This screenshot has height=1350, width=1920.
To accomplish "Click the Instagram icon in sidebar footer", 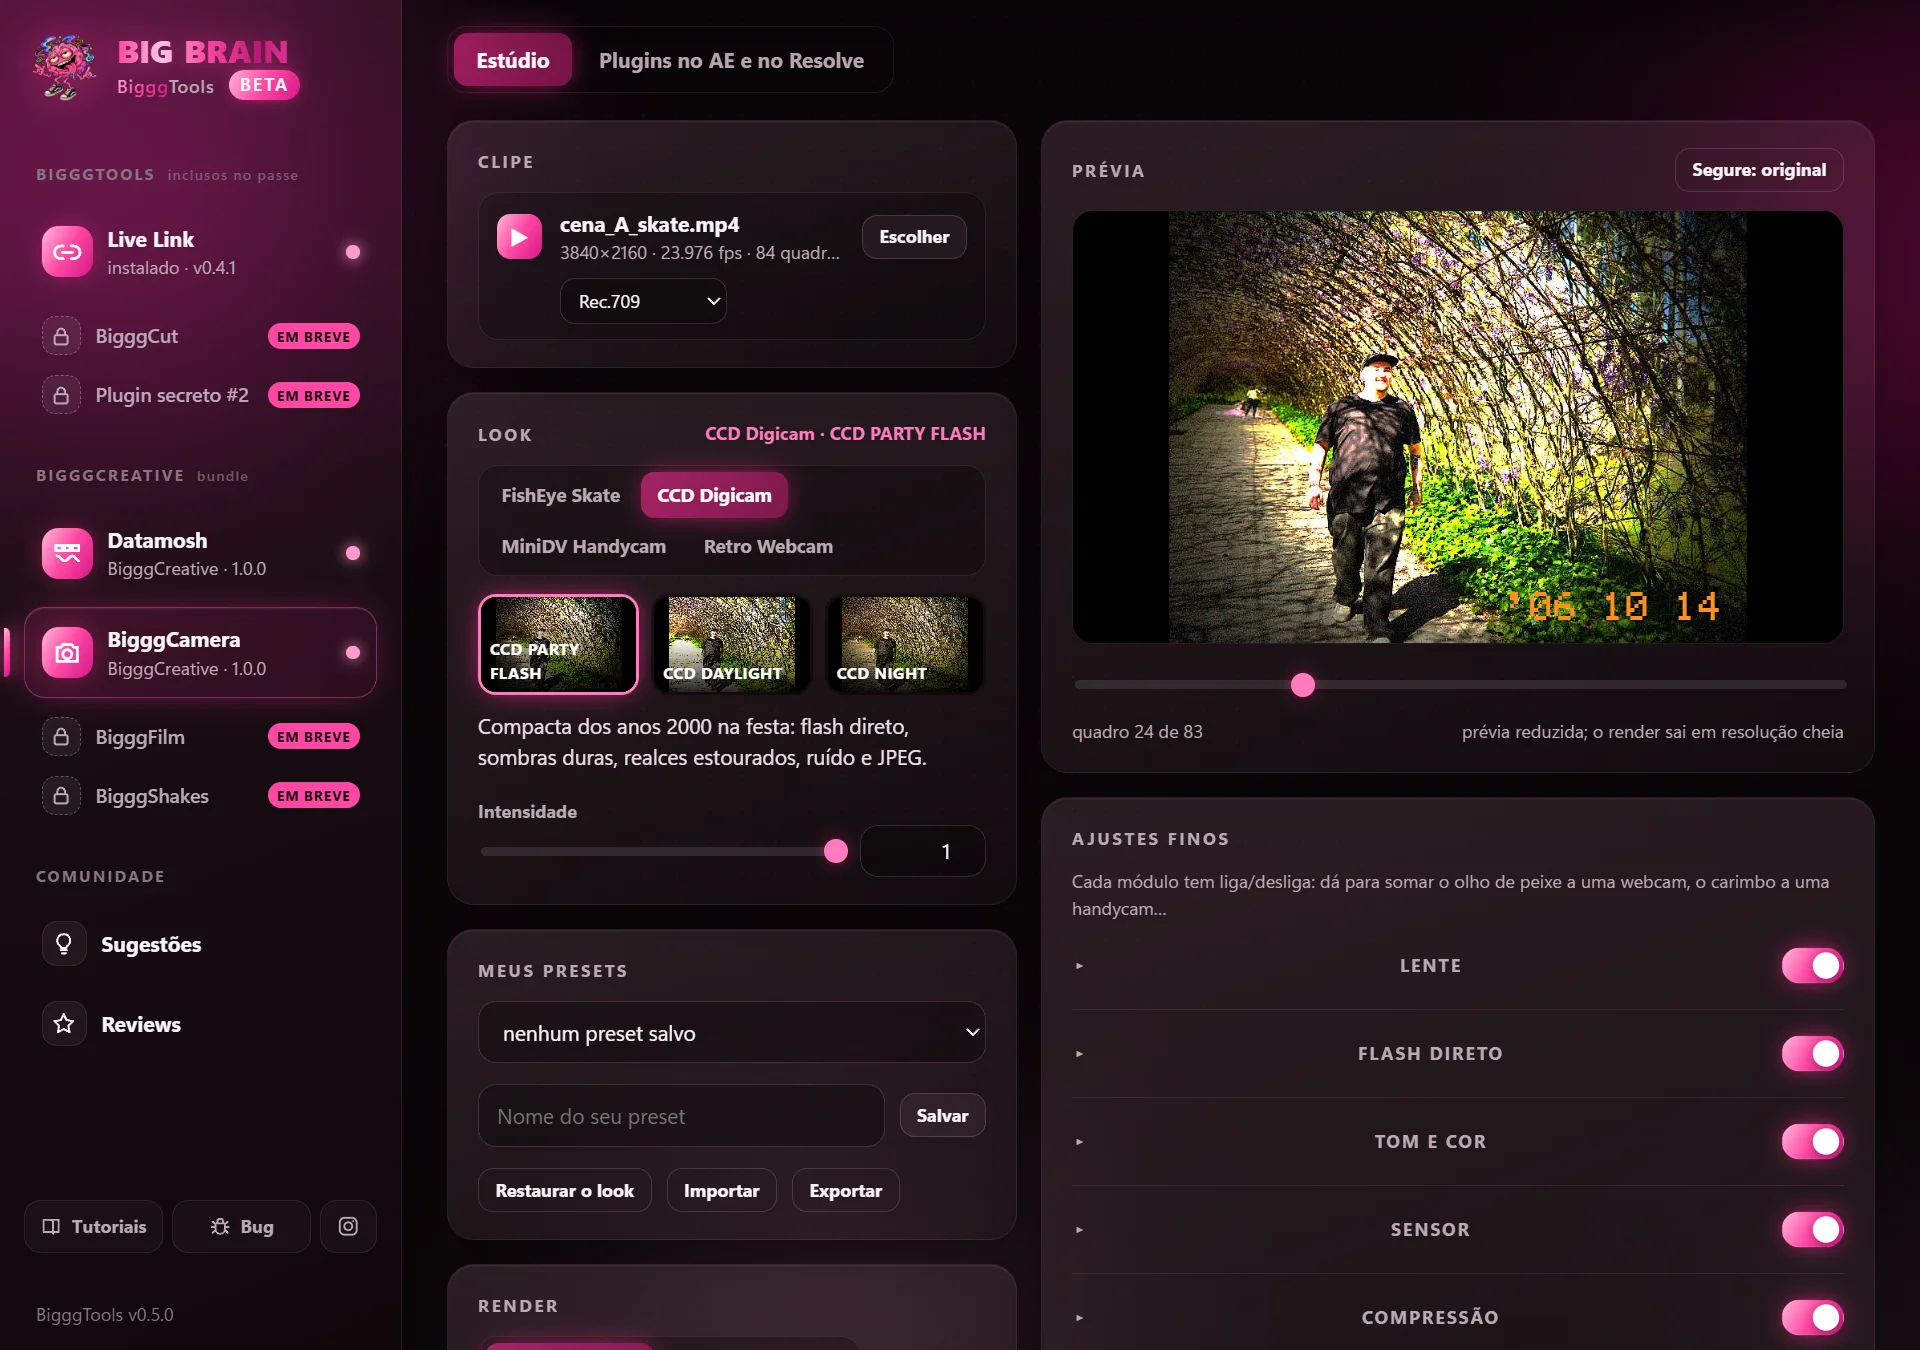I will coord(348,1226).
